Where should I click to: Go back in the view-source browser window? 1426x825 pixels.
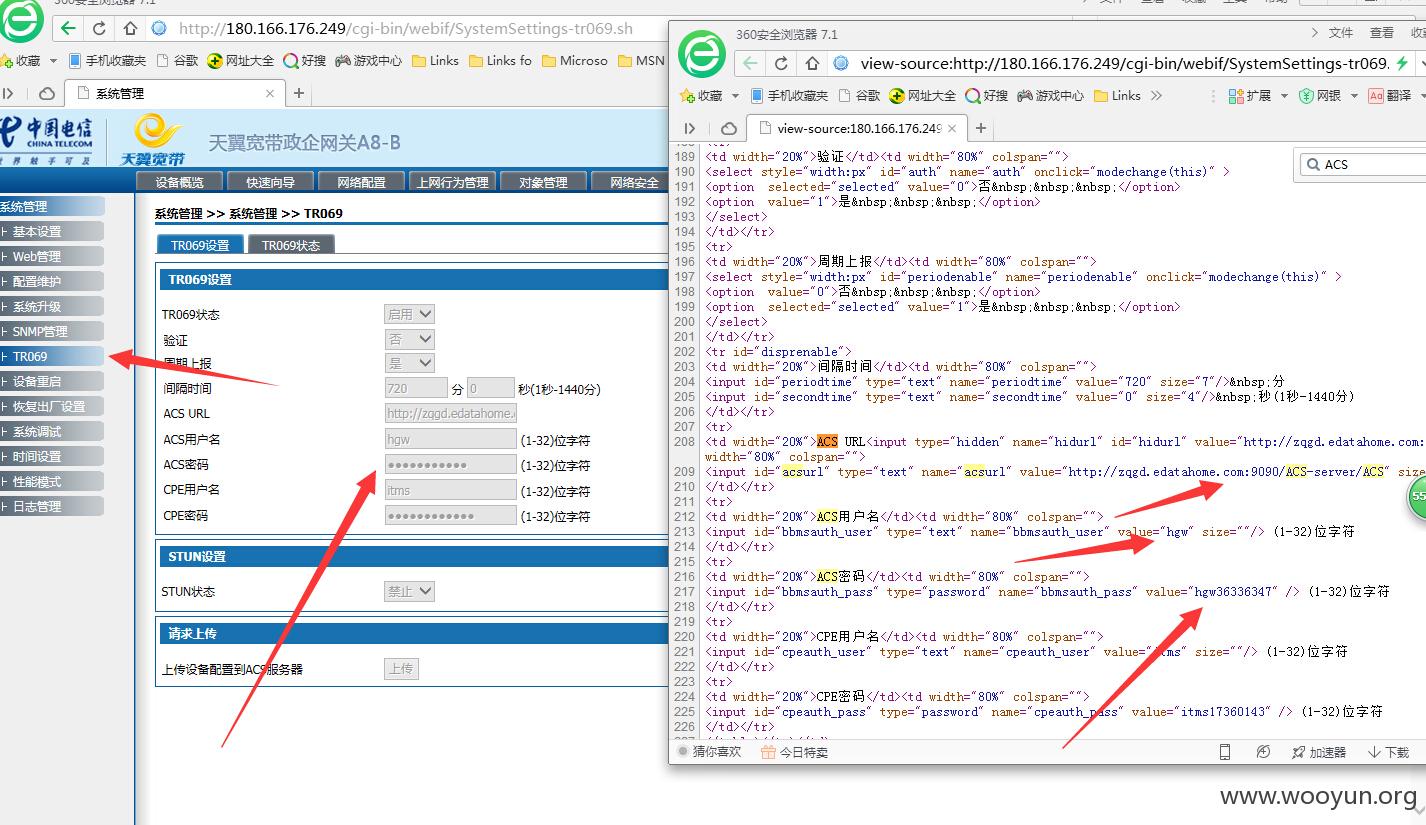[x=750, y=63]
